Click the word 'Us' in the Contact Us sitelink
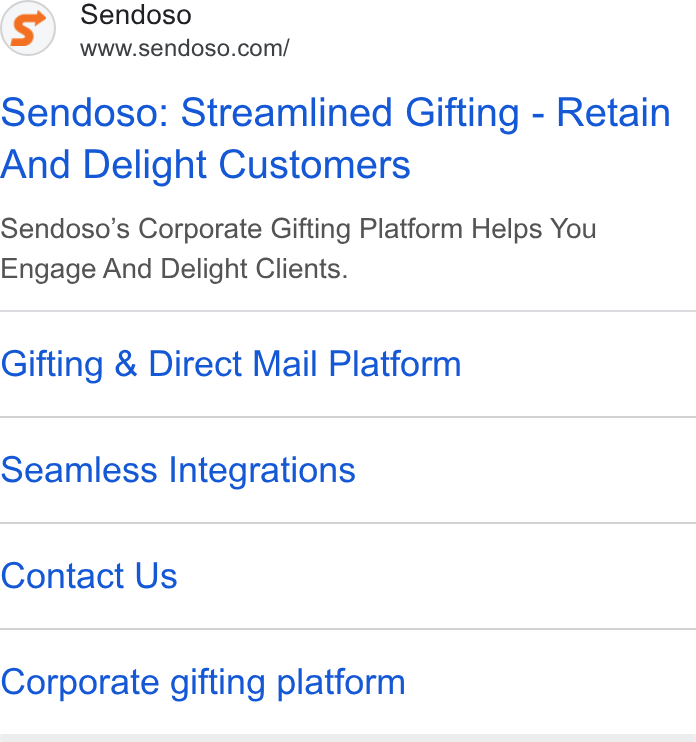696x742 pixels. point(156,576)
